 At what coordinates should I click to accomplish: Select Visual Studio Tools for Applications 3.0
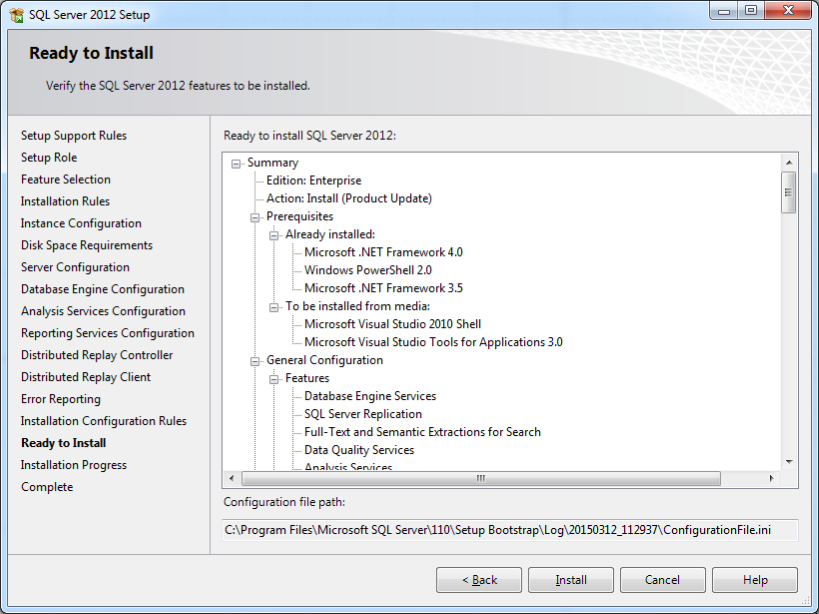[434, 343]
